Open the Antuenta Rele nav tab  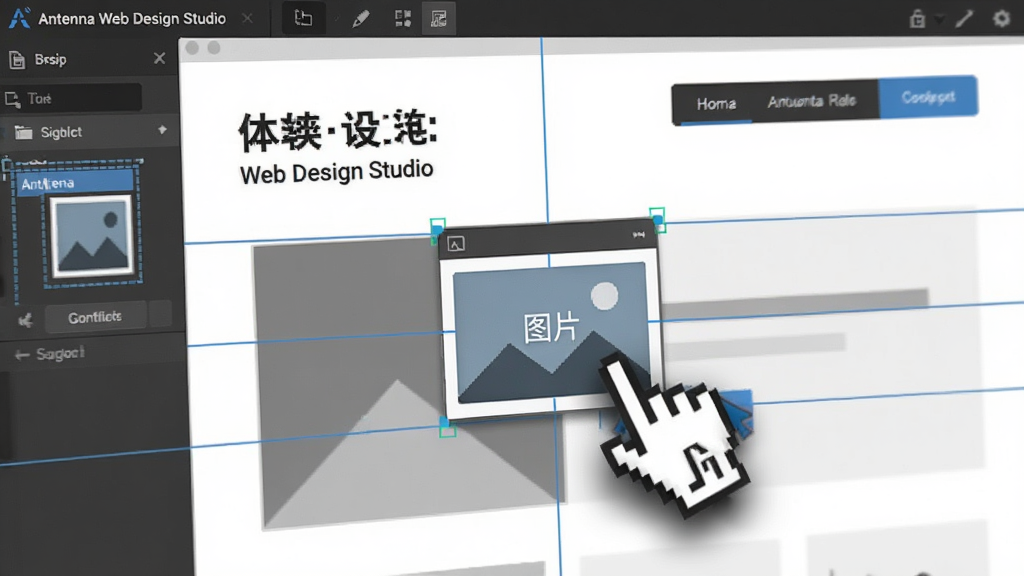[812, 101]
